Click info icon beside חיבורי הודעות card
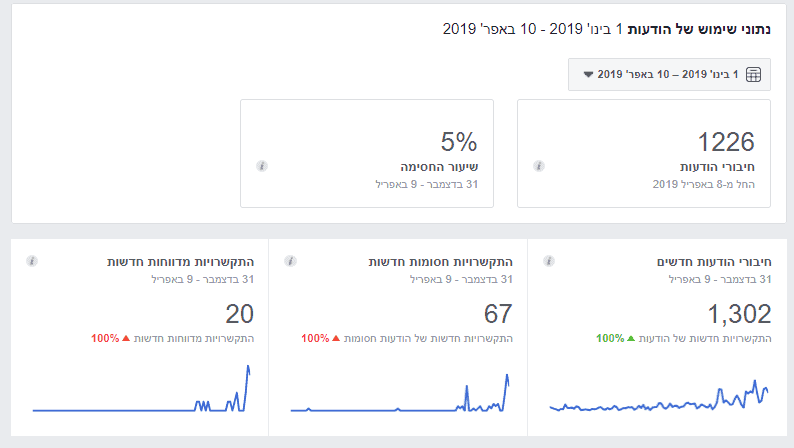This screenshot has width=794, height=448. 539,166
